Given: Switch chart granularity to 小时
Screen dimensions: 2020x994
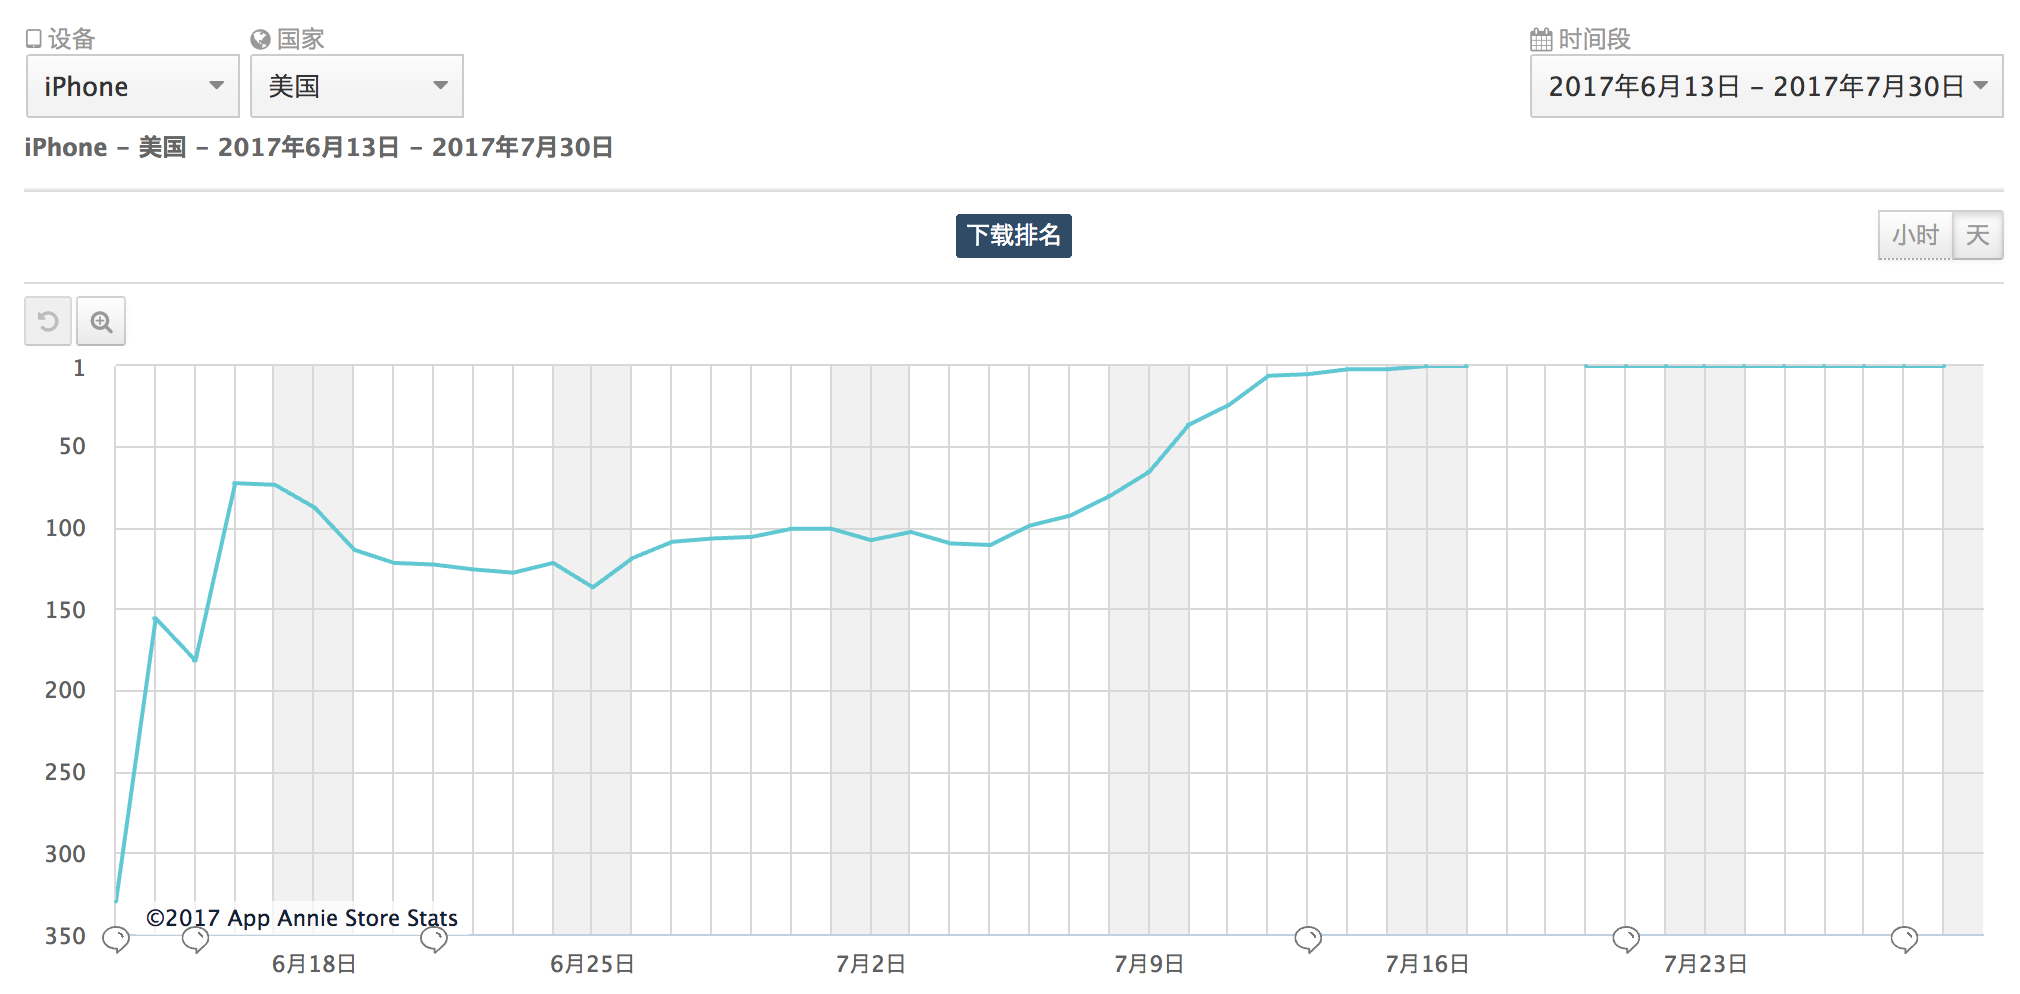Looking at the screenshot, I should (x=1915, y=236).
